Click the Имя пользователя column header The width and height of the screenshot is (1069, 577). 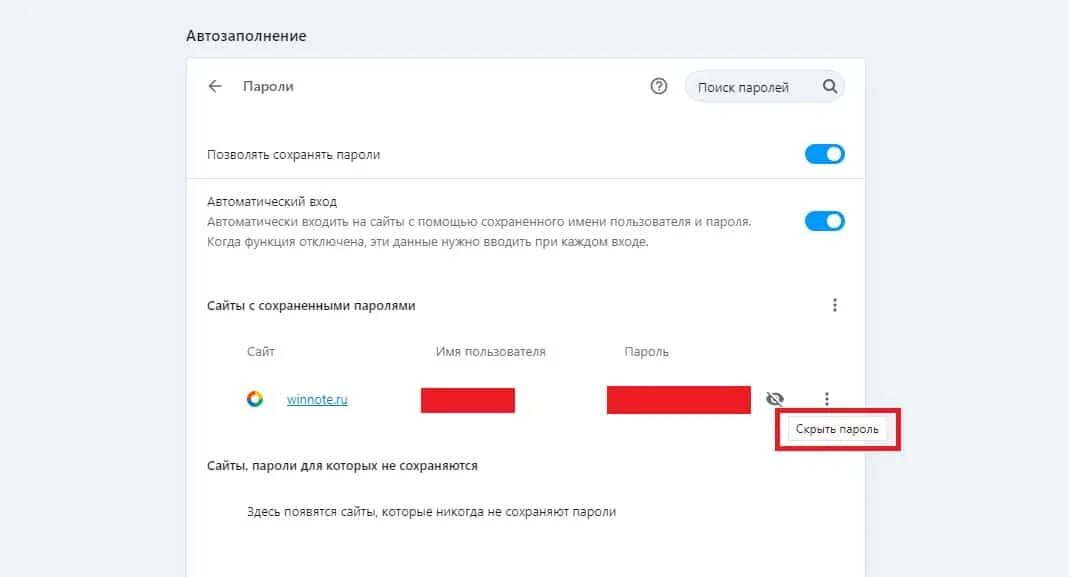[x=490, y=352]
